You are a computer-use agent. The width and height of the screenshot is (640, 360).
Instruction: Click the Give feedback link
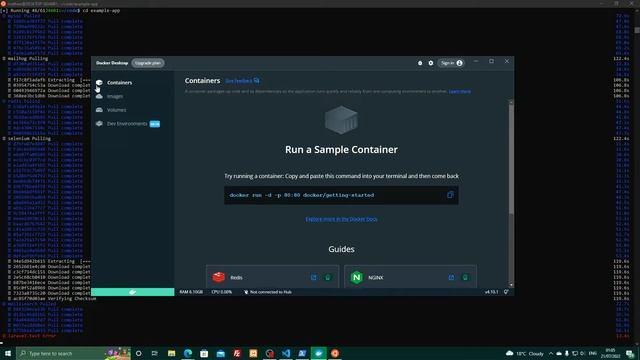(x=242, y=81)
